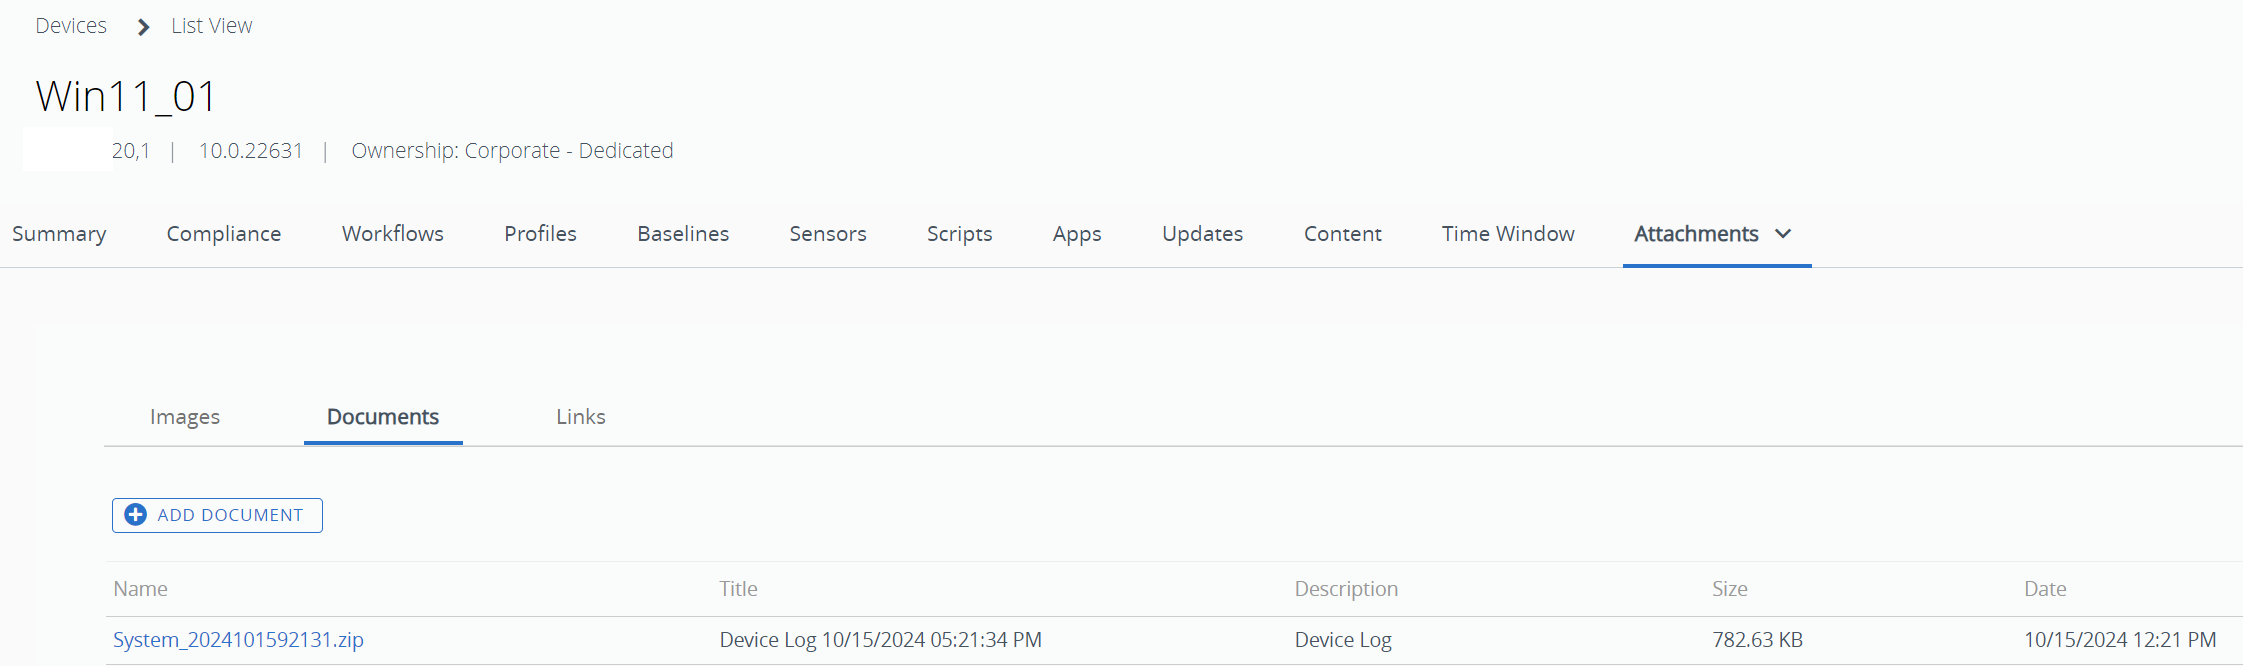Open the Workflows tab
The image size is (2243, 666).
click(393, 234)
